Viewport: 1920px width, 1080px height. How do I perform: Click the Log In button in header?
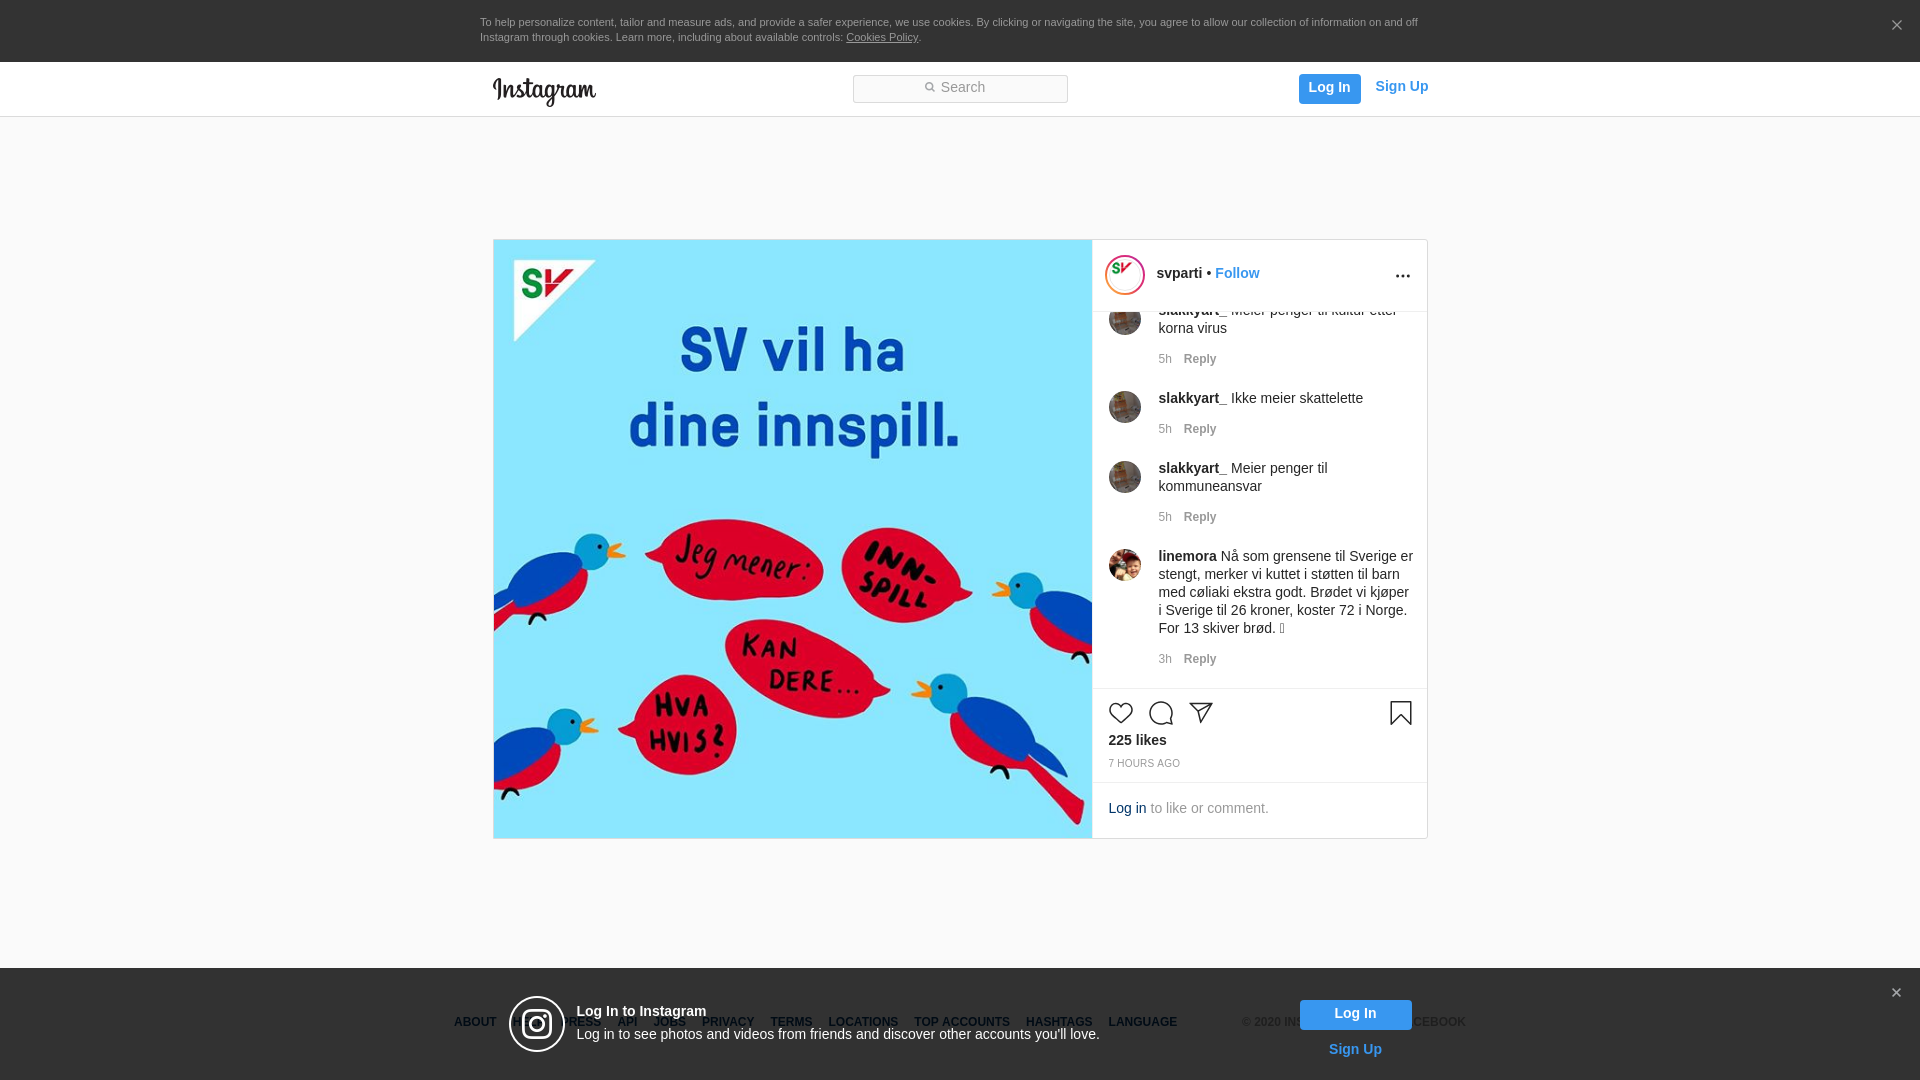[1329, 89]
